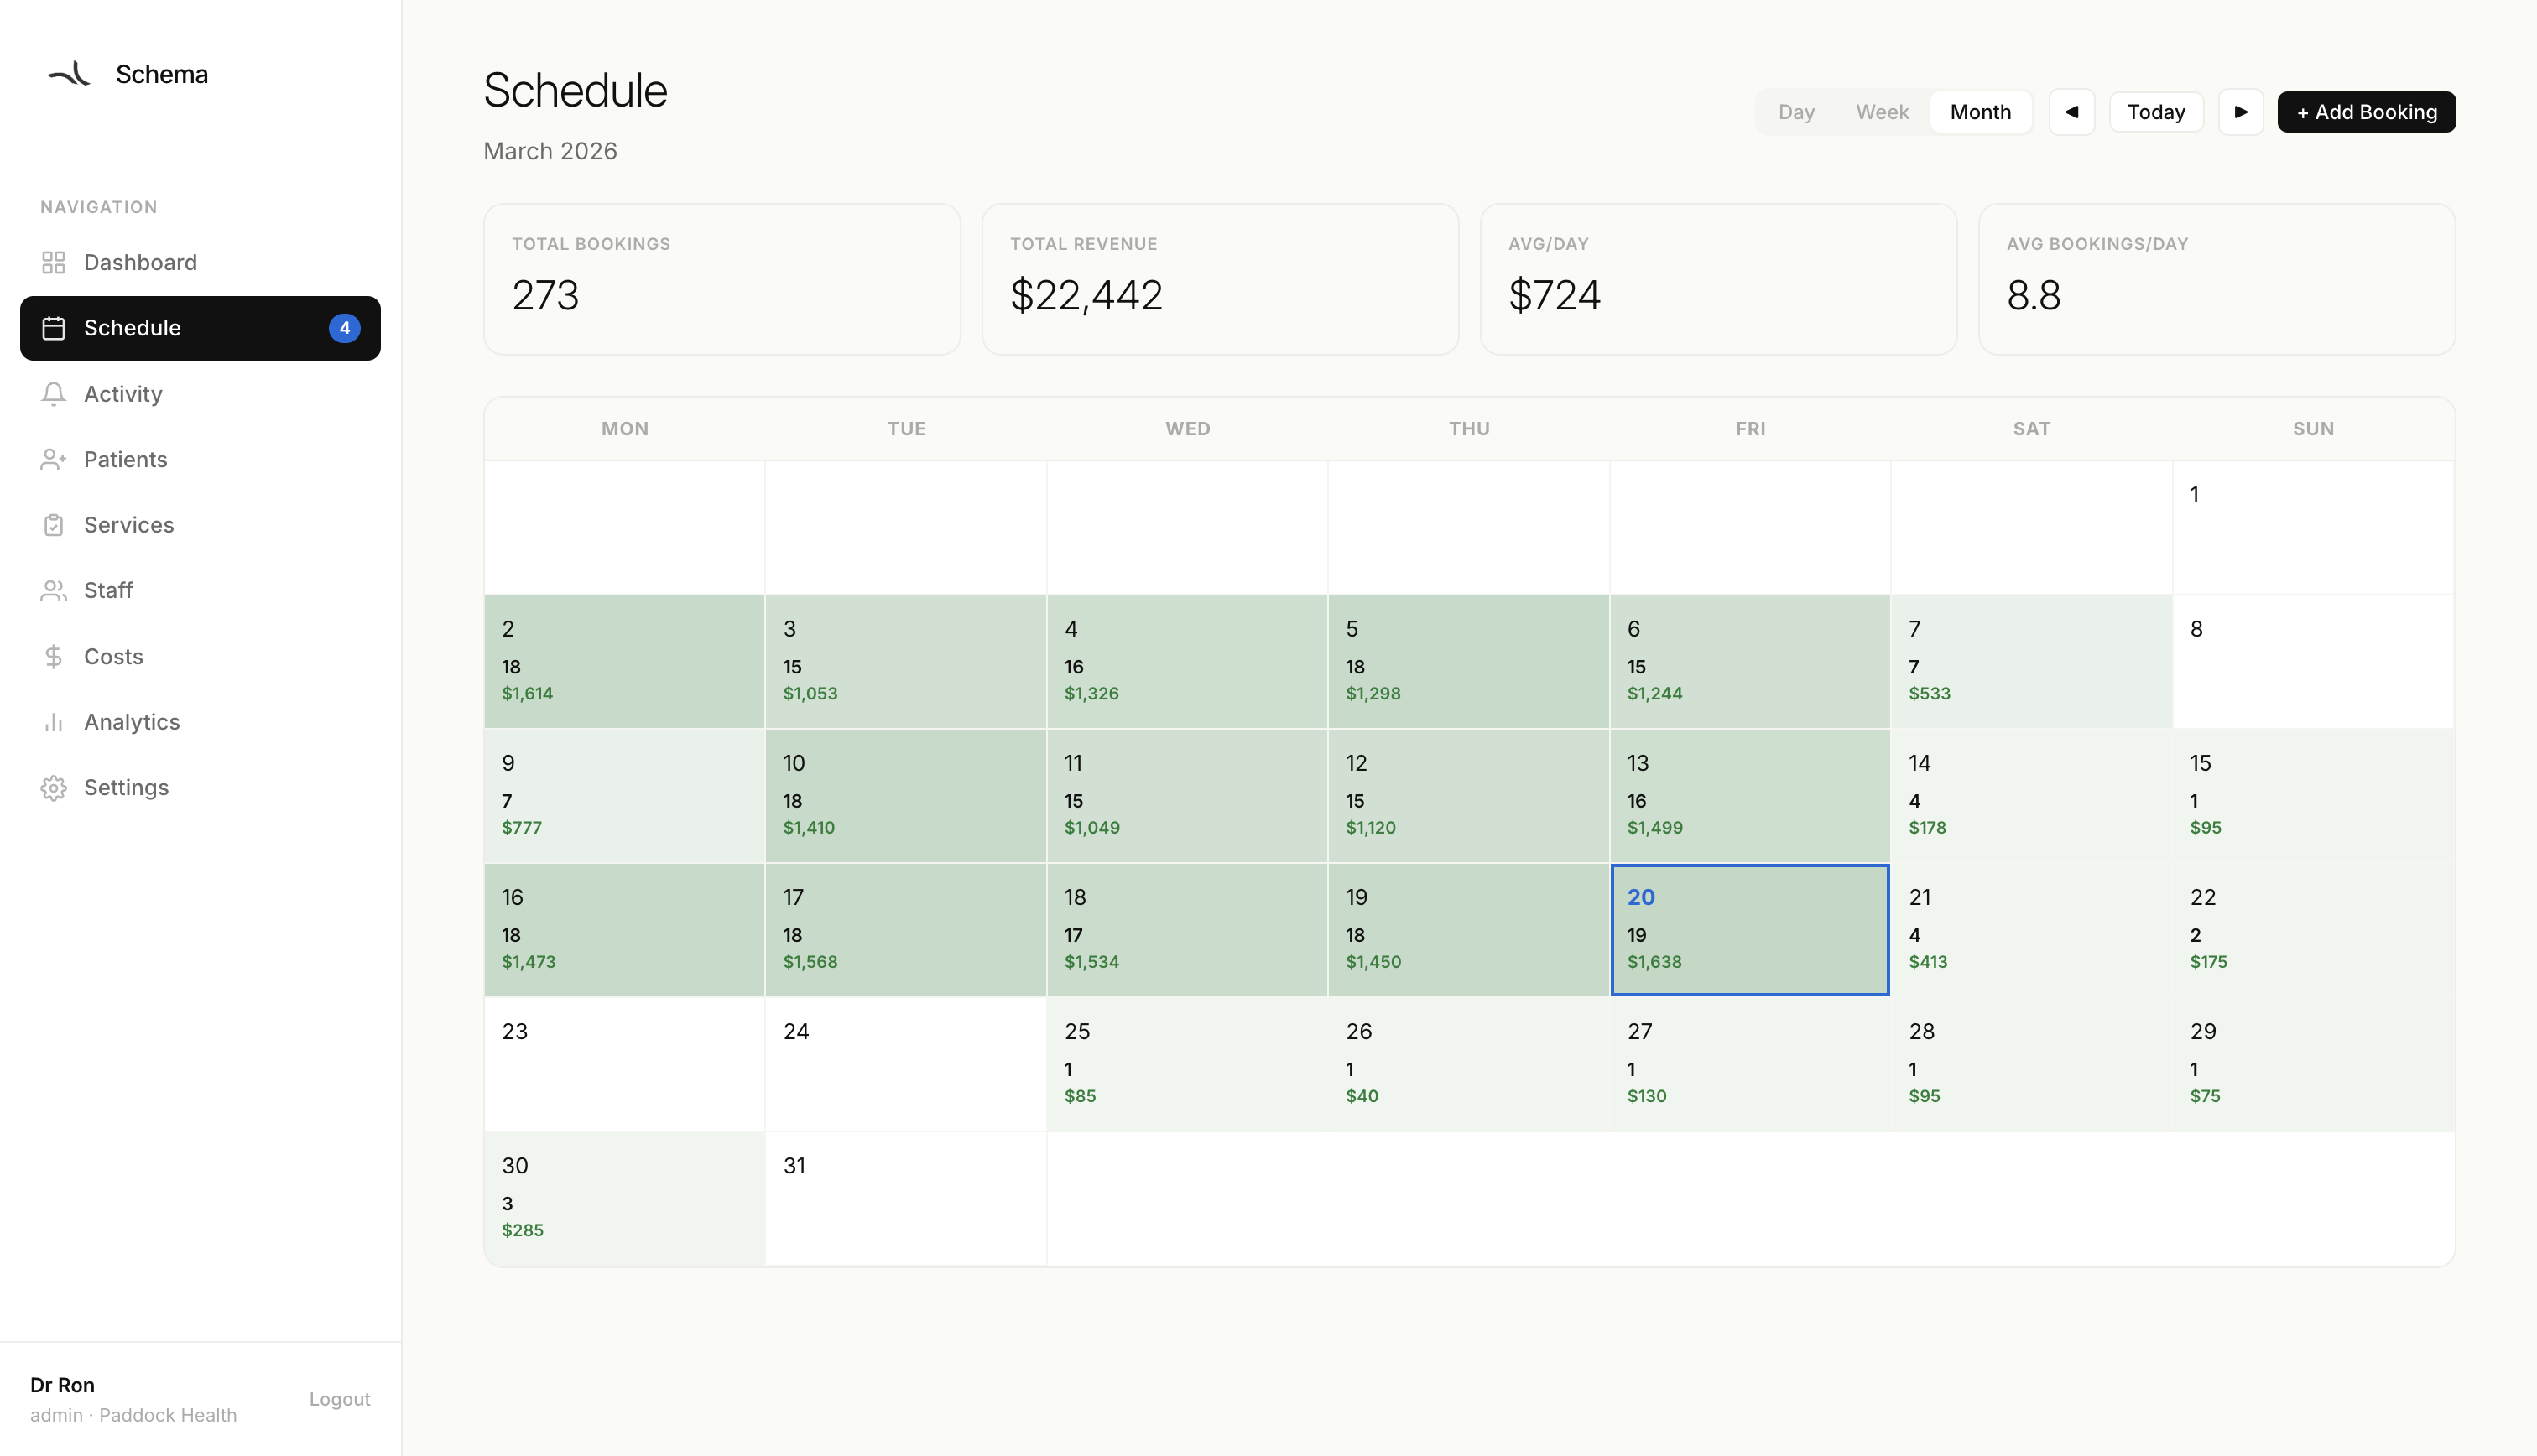Go to previous month with back arrow
The width and height of the screenshot is (2537, 1456).
[x=2072, y=111]
